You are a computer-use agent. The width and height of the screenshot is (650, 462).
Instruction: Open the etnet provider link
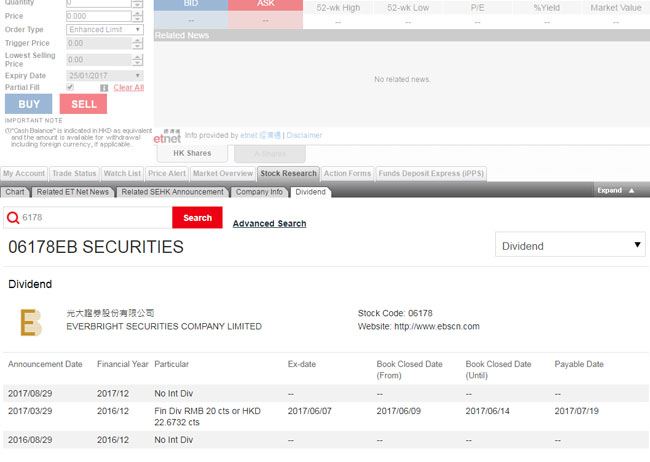point(260,135)
